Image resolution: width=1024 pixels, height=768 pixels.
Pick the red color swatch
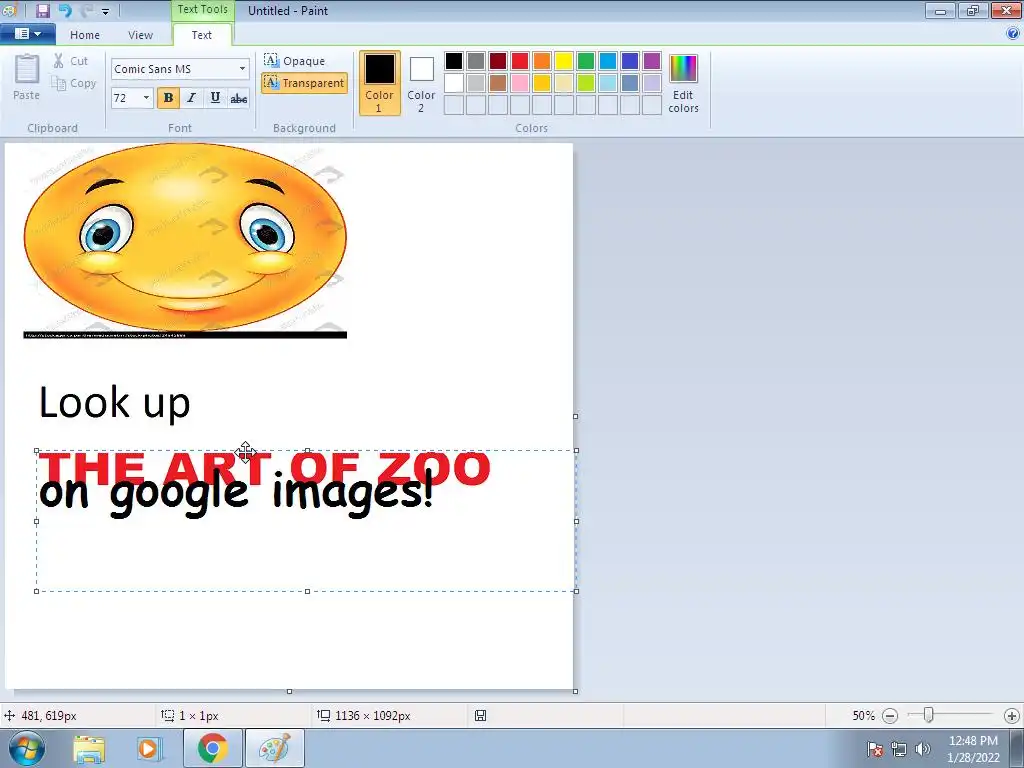(x=520, y=61)
